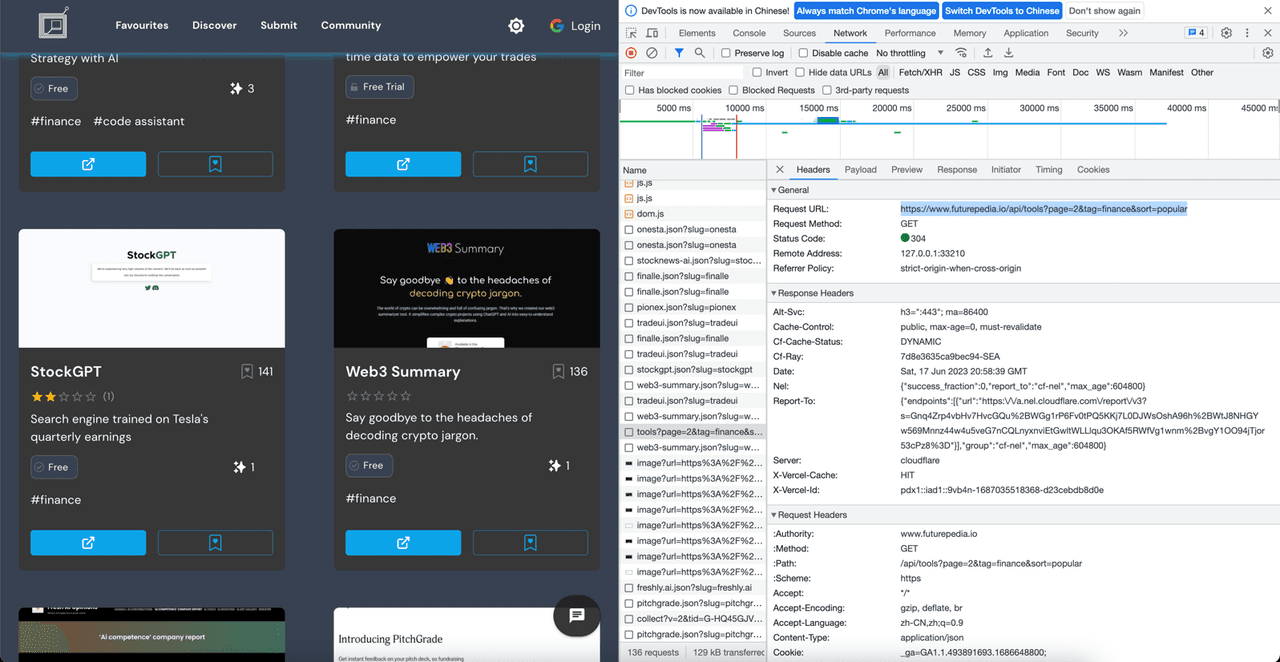Check the Invert filter checkbox
The image size is (1280, 662).
pos(757,73)
